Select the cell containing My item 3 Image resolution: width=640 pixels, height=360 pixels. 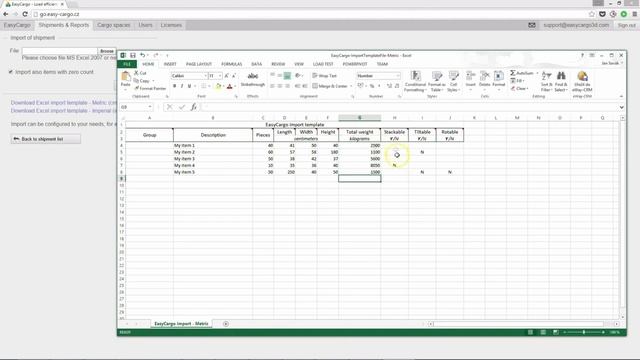tap(213, 159)
